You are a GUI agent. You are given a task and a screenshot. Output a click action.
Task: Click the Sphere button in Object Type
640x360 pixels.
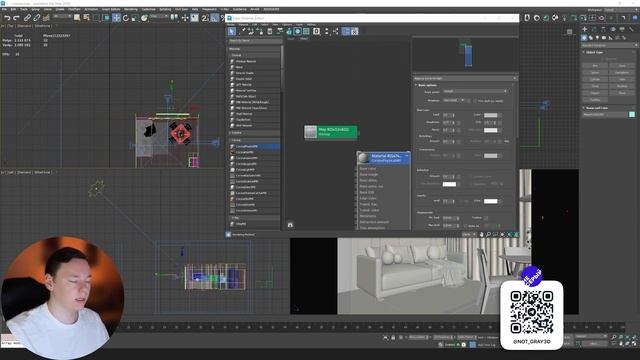[x=595, y=72]
